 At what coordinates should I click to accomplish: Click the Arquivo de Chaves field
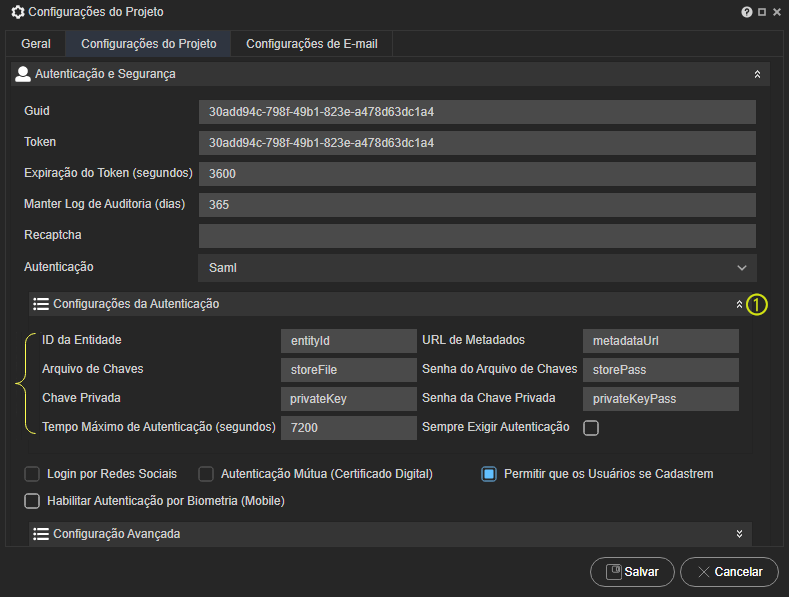pos(349,370)
